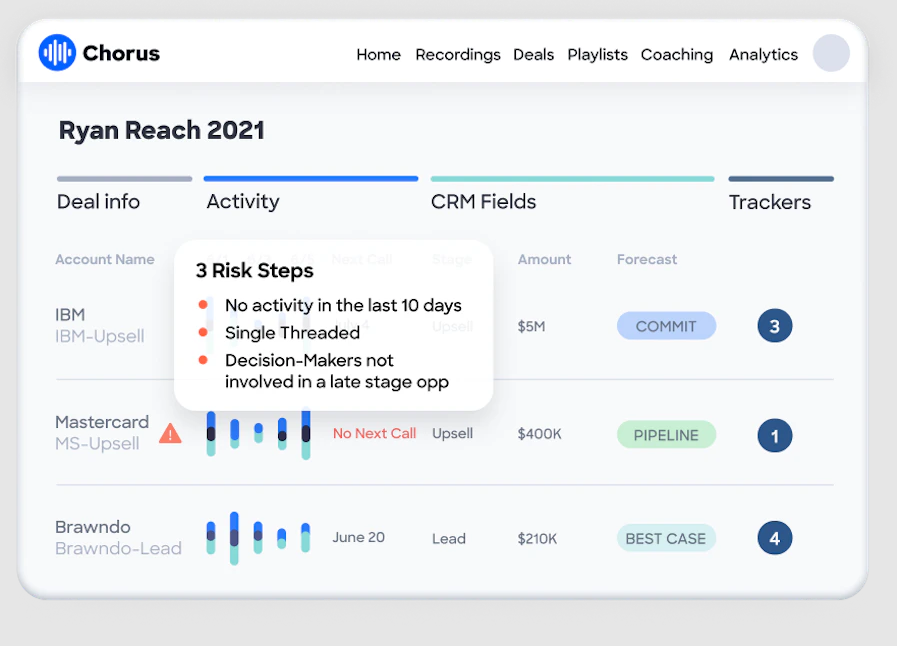The image size is (897, 646).
Task: Open the Deals navigation item
Action: coord(533,54)
